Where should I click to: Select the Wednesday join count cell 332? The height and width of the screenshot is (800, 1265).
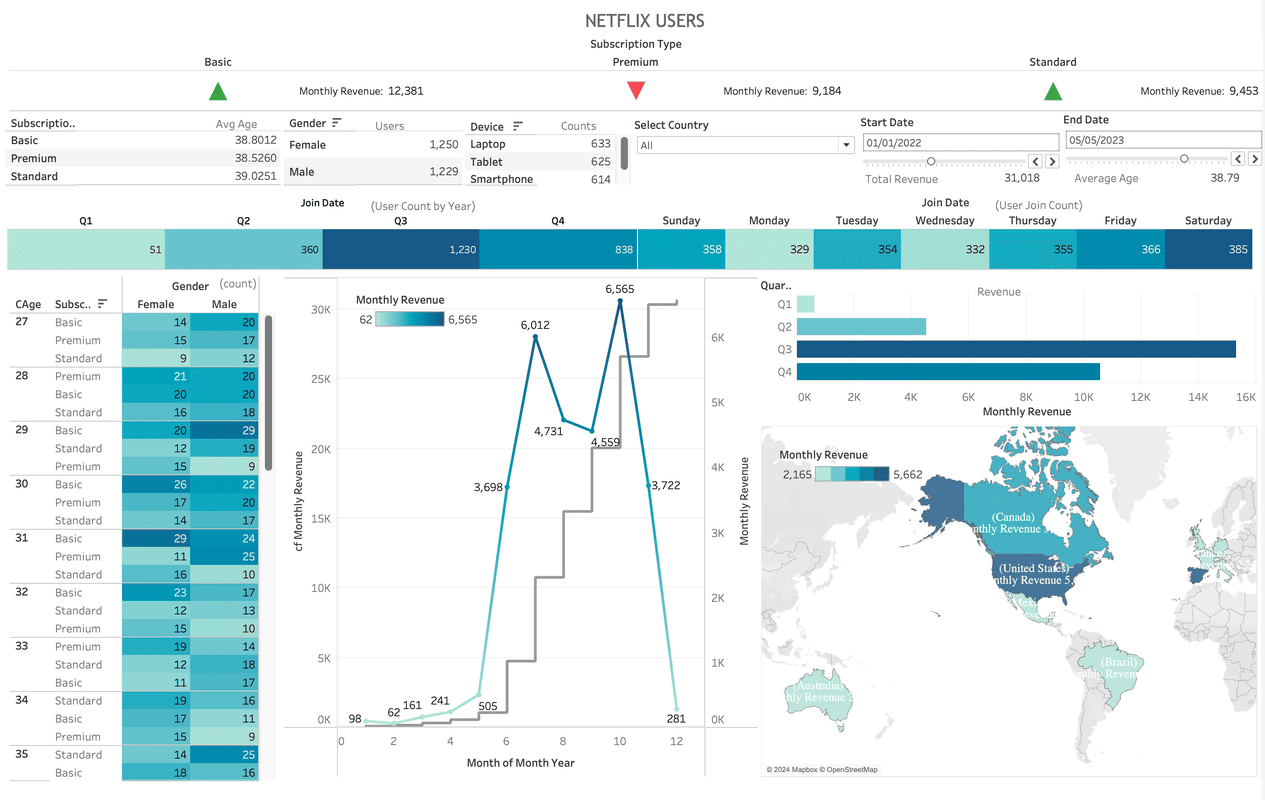[945, 249]
